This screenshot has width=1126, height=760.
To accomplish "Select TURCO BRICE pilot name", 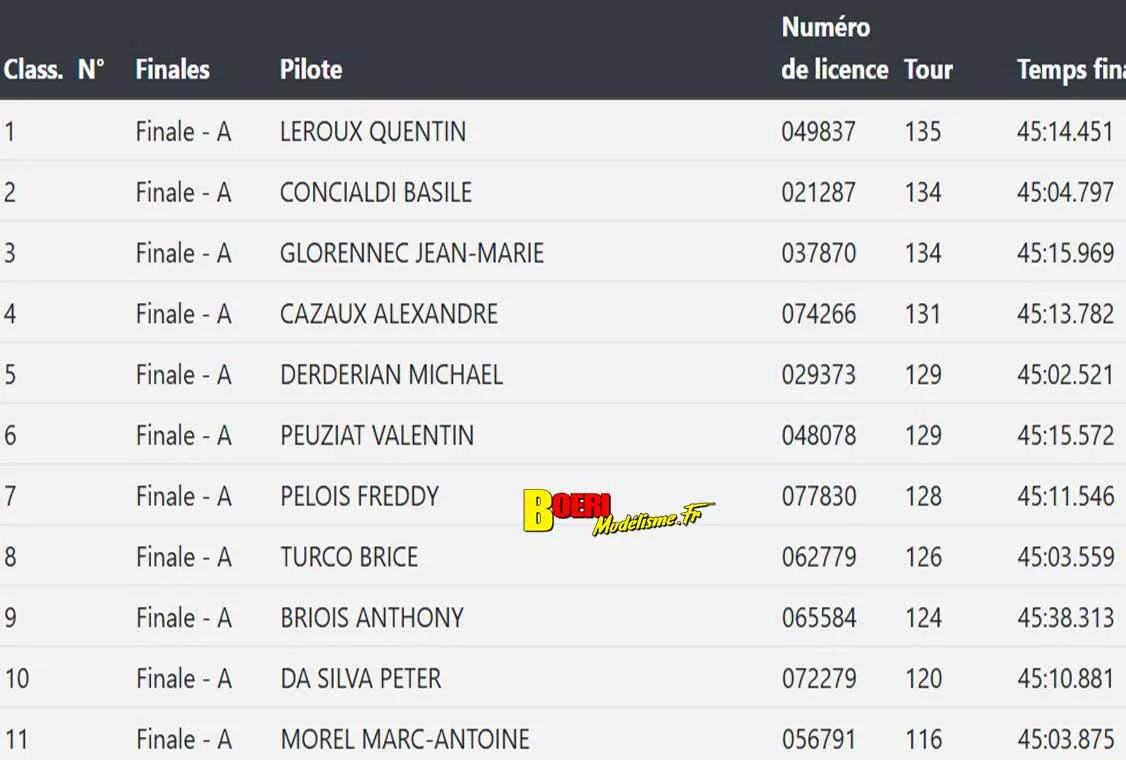I will click(x=349, y=557).
